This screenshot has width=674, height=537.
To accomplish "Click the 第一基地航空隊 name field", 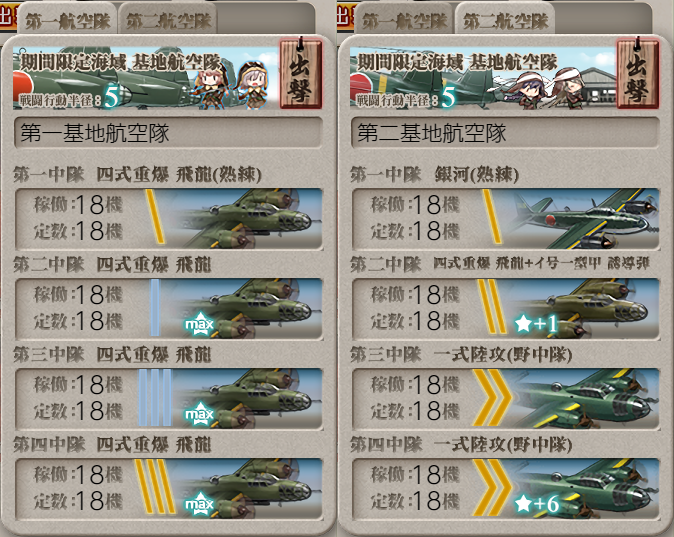I will pos(168,133).
